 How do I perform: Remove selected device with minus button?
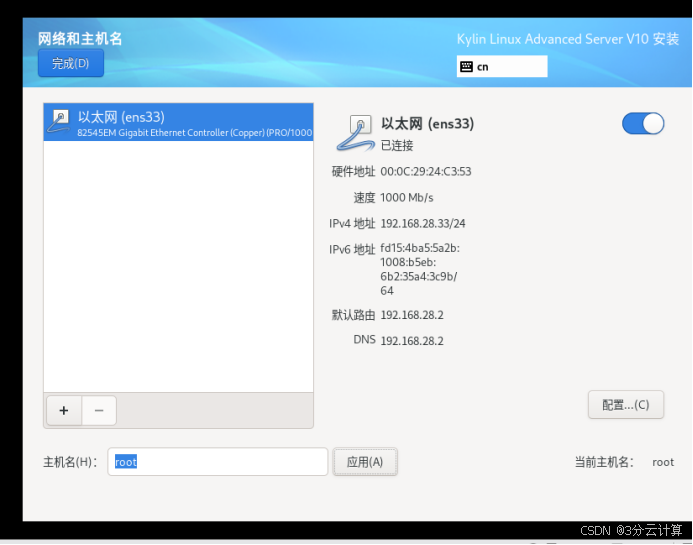(99, 411)
